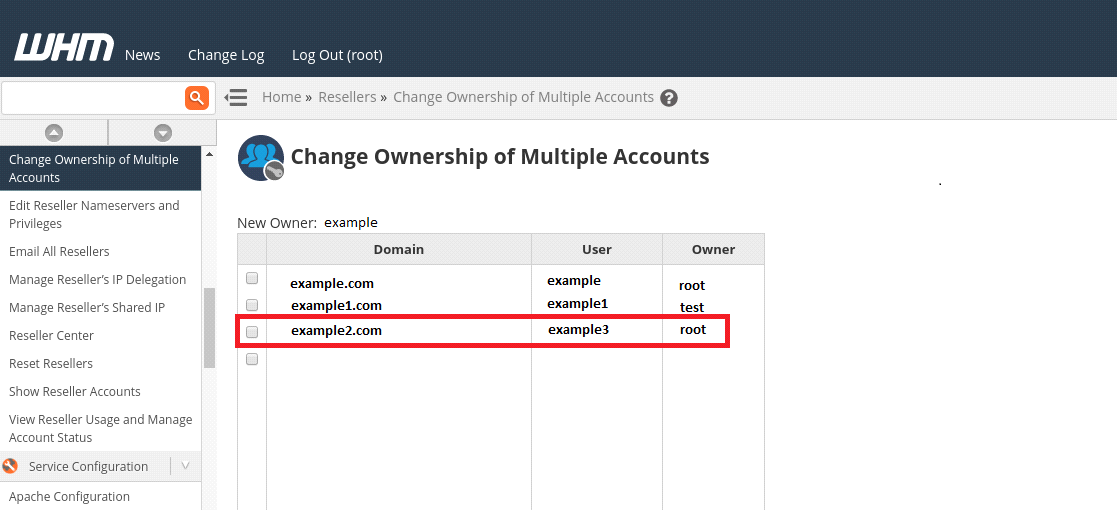Click the user cell example1
The image size is (1117, 510).
coord(578,303)
